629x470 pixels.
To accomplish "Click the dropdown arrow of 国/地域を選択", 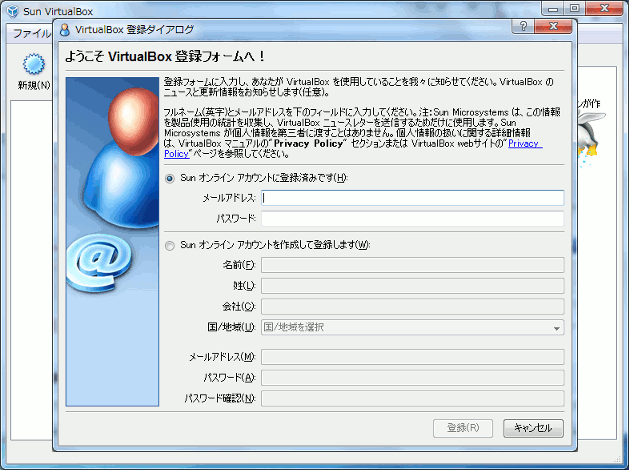I will point(556,327).
